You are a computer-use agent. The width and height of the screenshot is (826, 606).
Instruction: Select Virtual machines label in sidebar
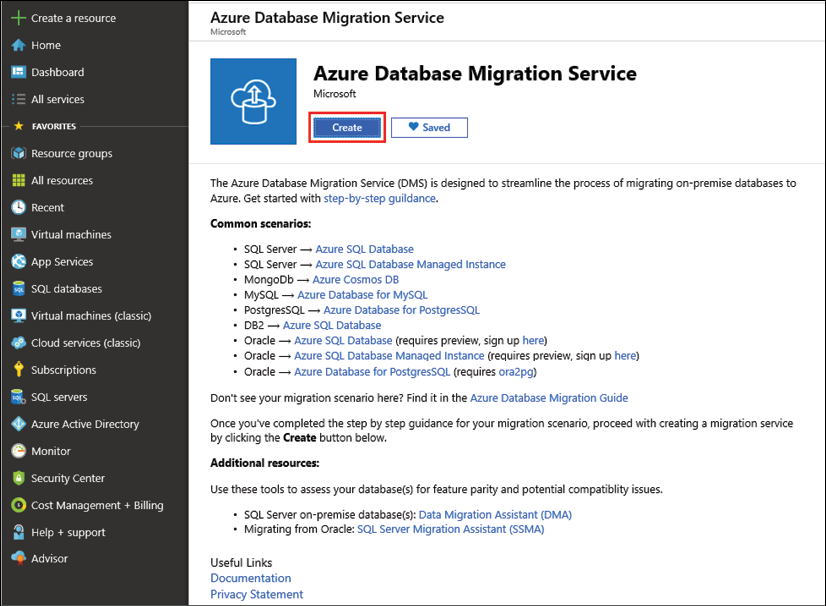71,234
